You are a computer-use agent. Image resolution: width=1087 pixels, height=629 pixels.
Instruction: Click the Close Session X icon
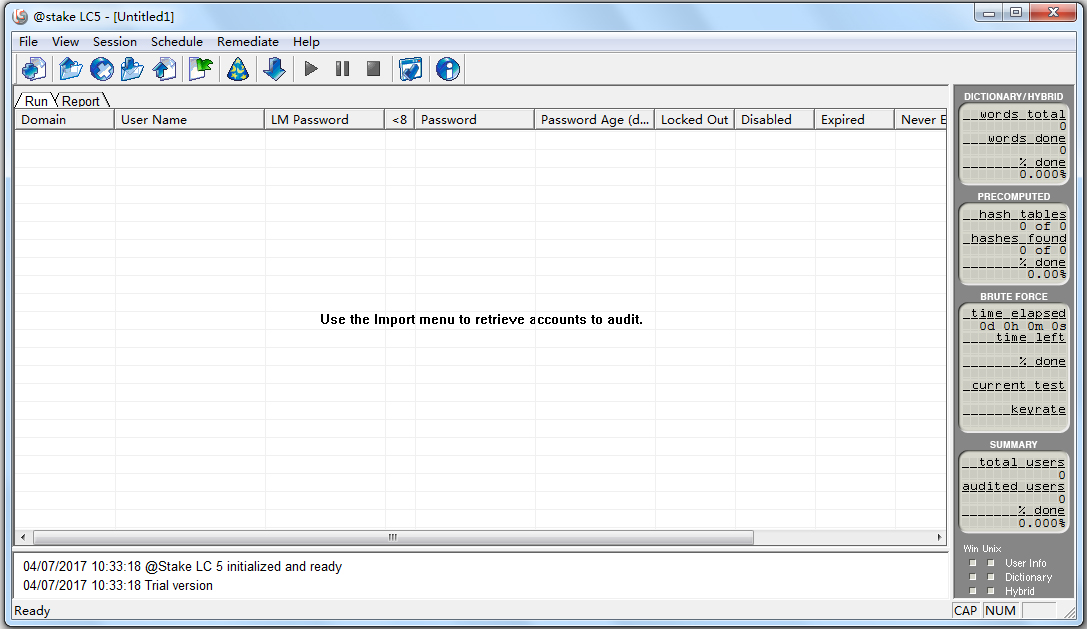pyautogui.click(x=101, y=69)
